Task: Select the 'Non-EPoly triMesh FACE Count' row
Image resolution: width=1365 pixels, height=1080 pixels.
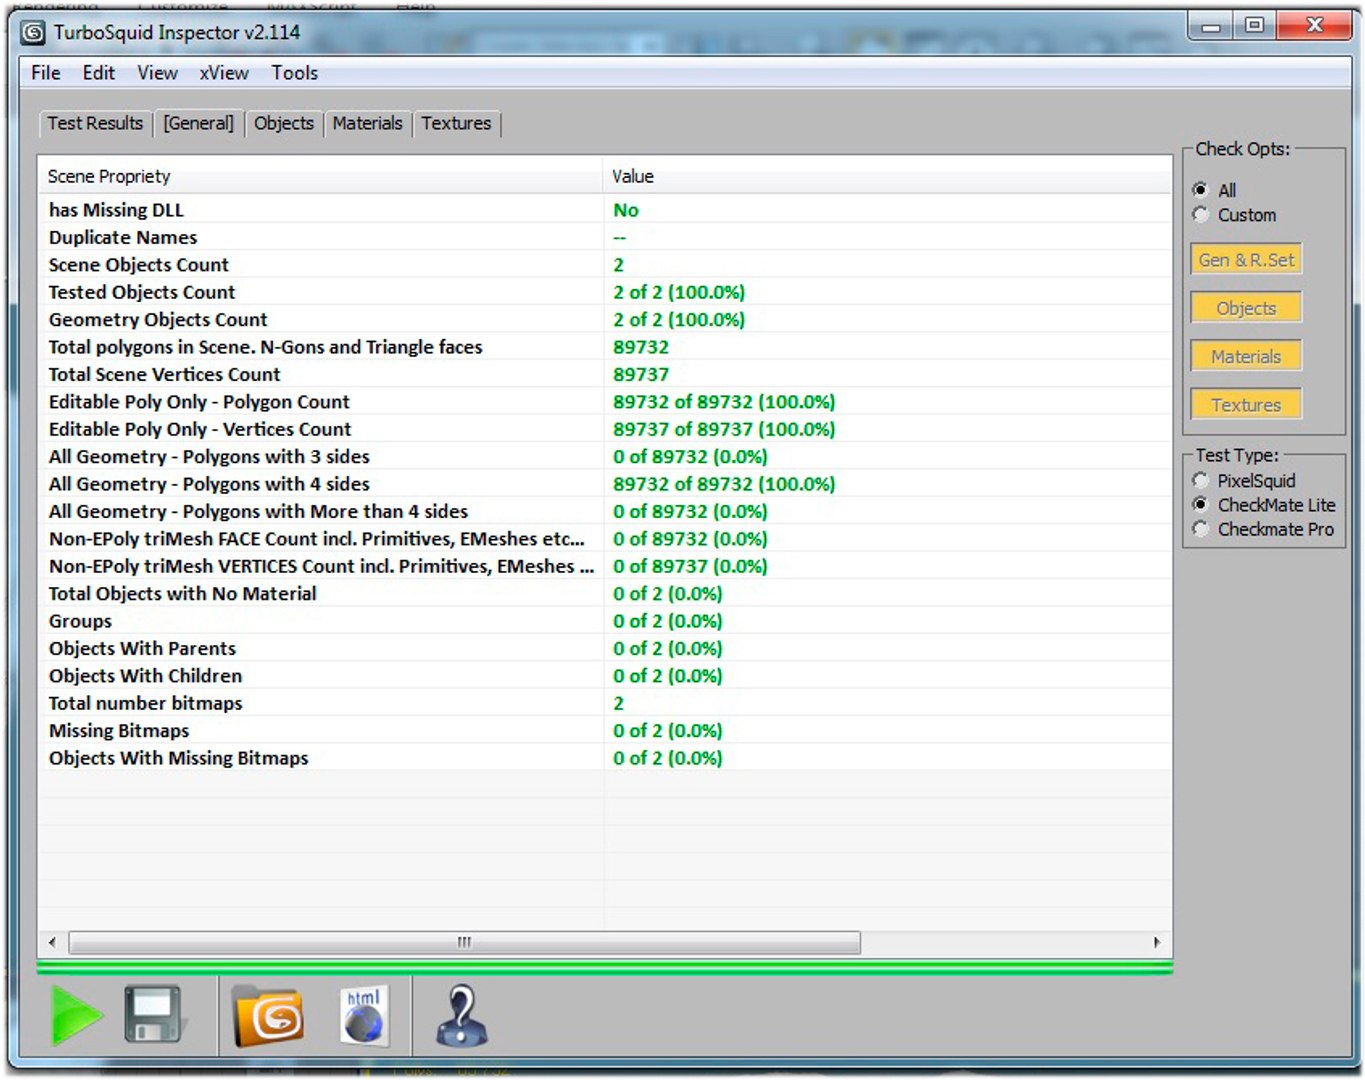Action: (x=605, y=539)
